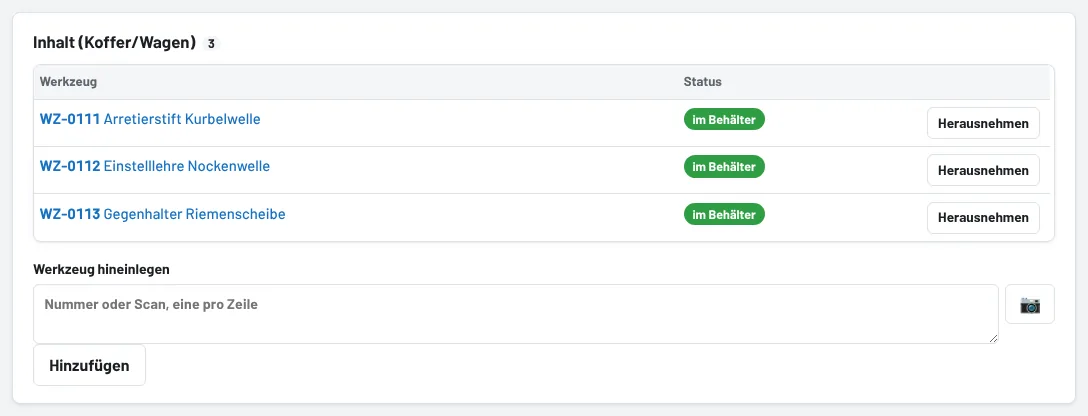The height and width of the screenshot is (416, 1088).
Task: Focus the Nummer oder Scan text area
Action: pos(516,314)
